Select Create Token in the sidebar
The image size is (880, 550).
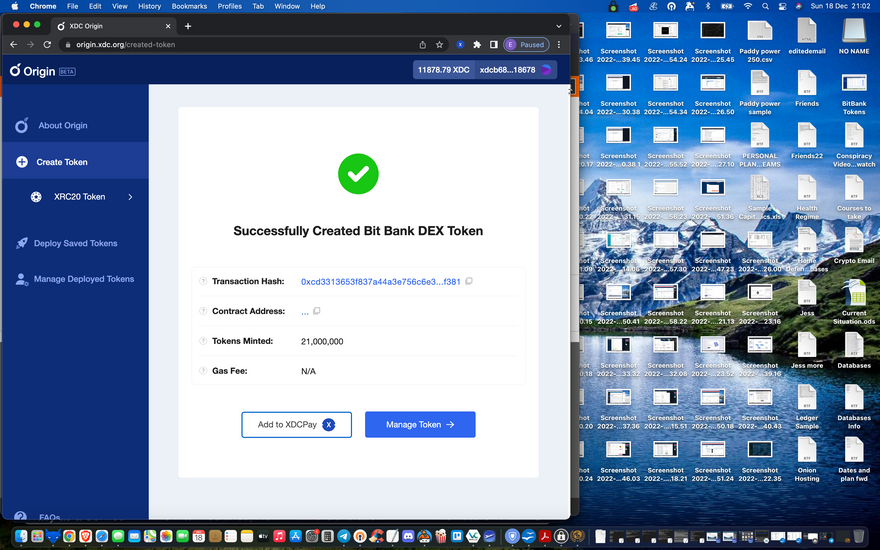62,162
